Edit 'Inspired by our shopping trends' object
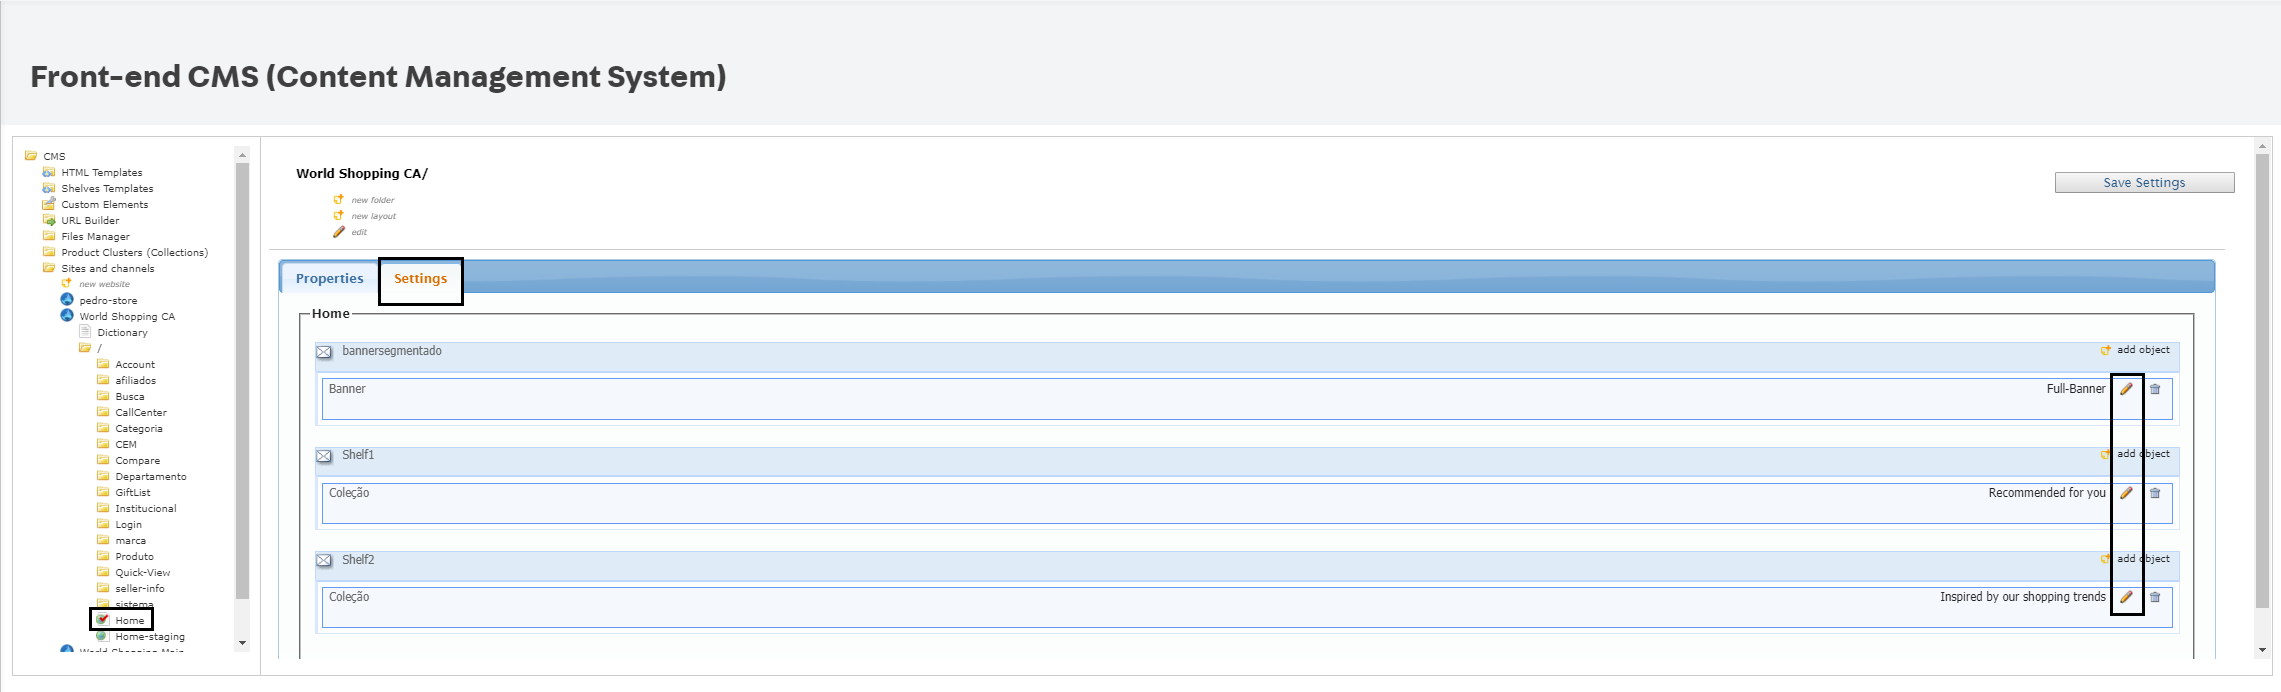The width and height of the screenshot is (2281, 692). coord(2126,597)
